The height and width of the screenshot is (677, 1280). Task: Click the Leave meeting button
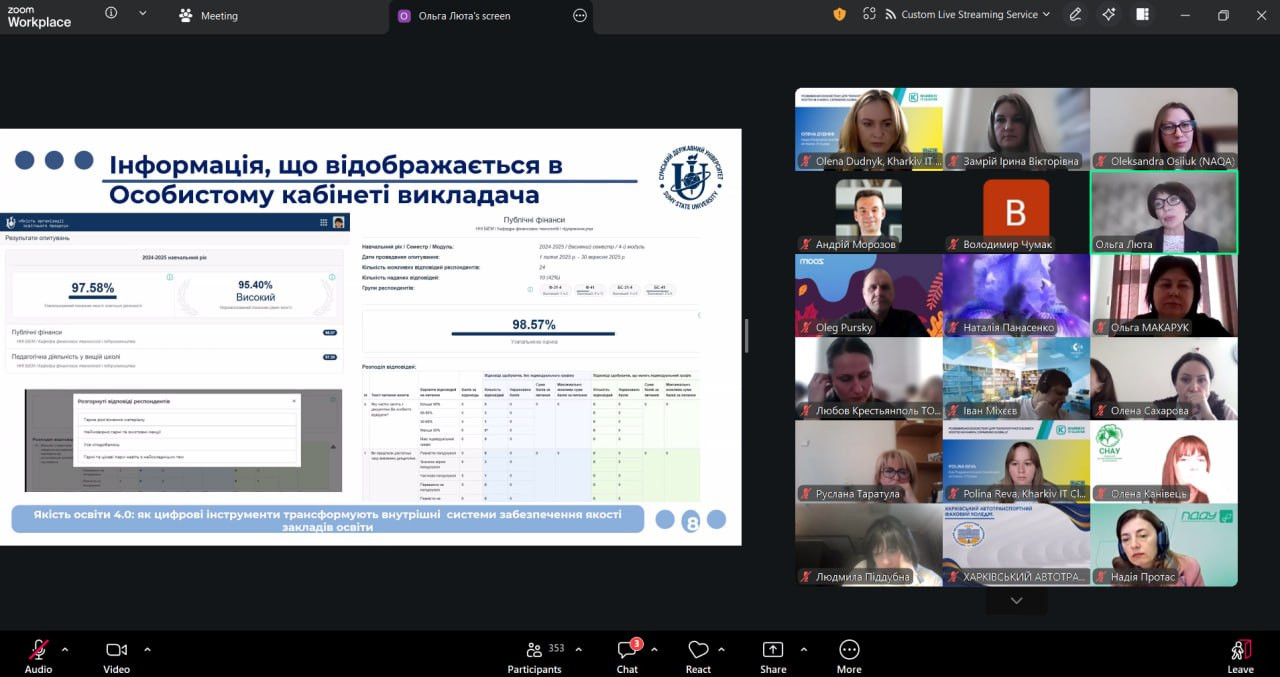point(1241,656)
